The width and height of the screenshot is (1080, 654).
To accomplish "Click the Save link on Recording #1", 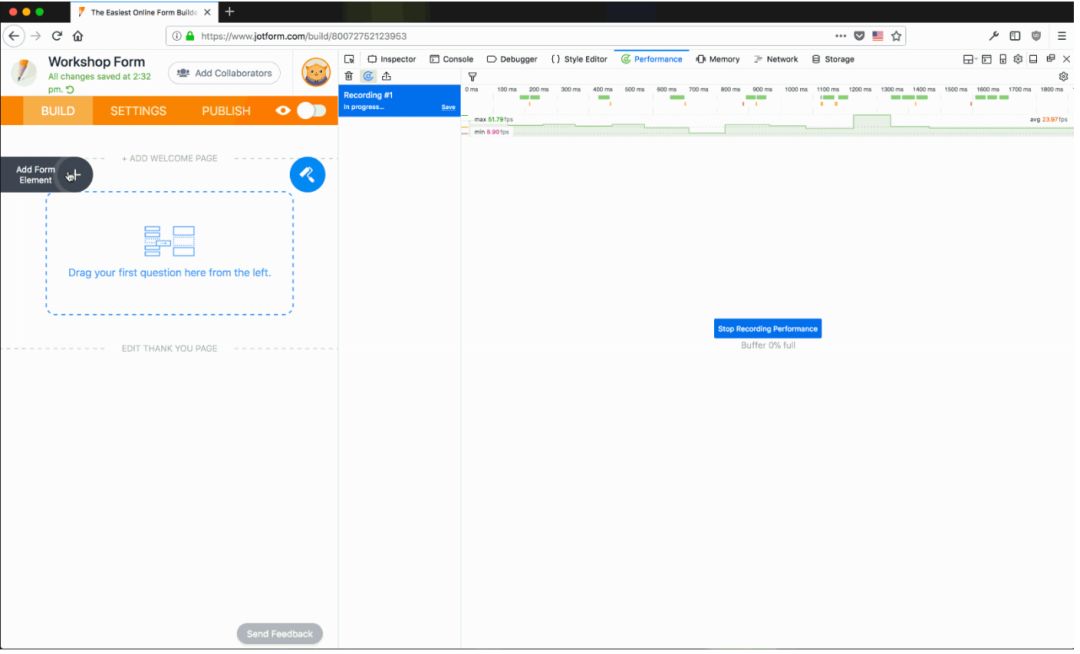I will click(x=448, y=107).
